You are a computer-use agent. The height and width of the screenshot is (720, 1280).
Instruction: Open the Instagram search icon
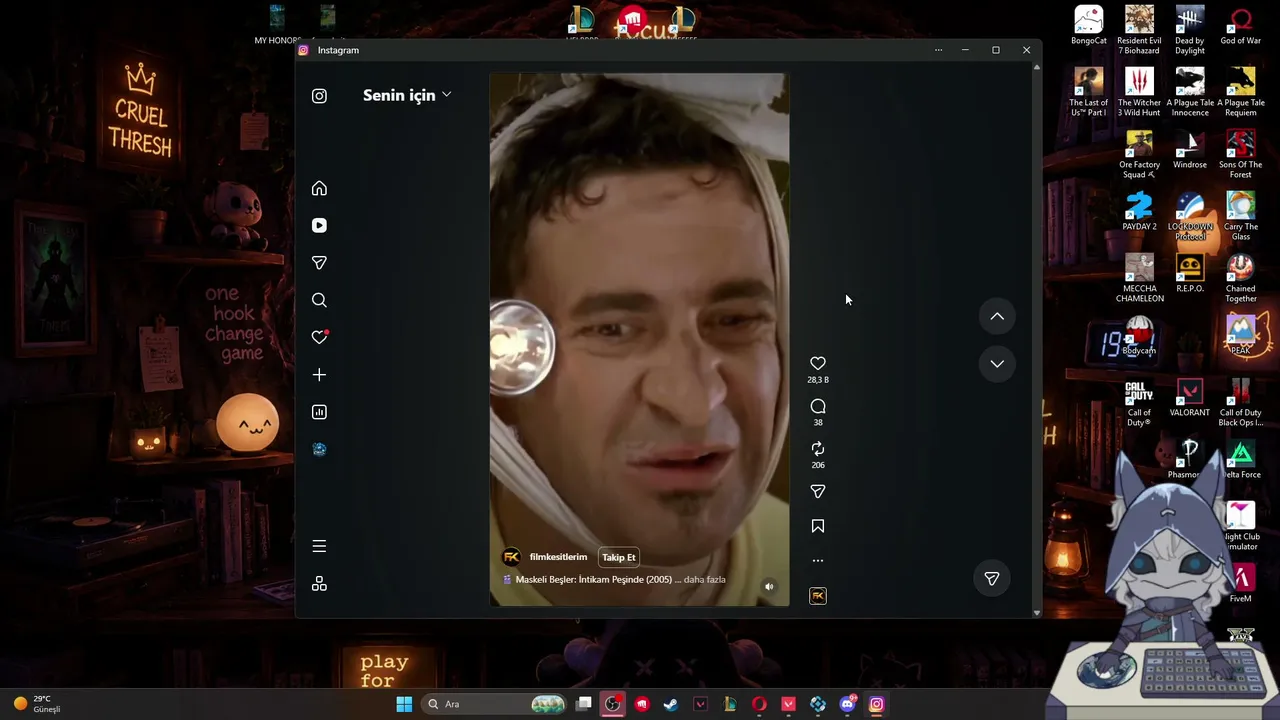[319, 300]
